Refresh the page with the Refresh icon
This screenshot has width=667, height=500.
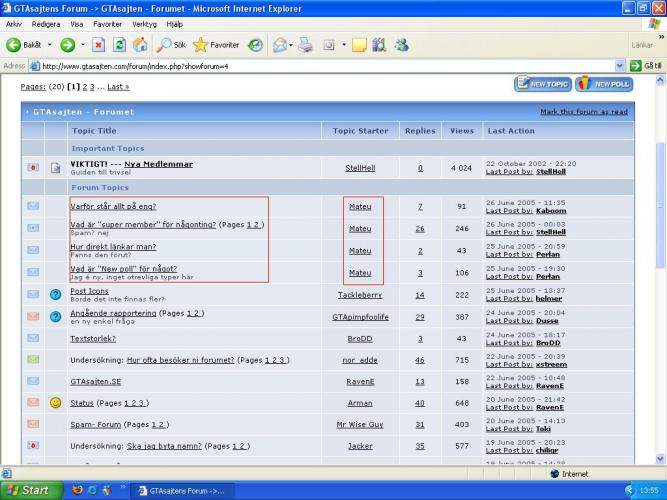(x=119, y=45)
